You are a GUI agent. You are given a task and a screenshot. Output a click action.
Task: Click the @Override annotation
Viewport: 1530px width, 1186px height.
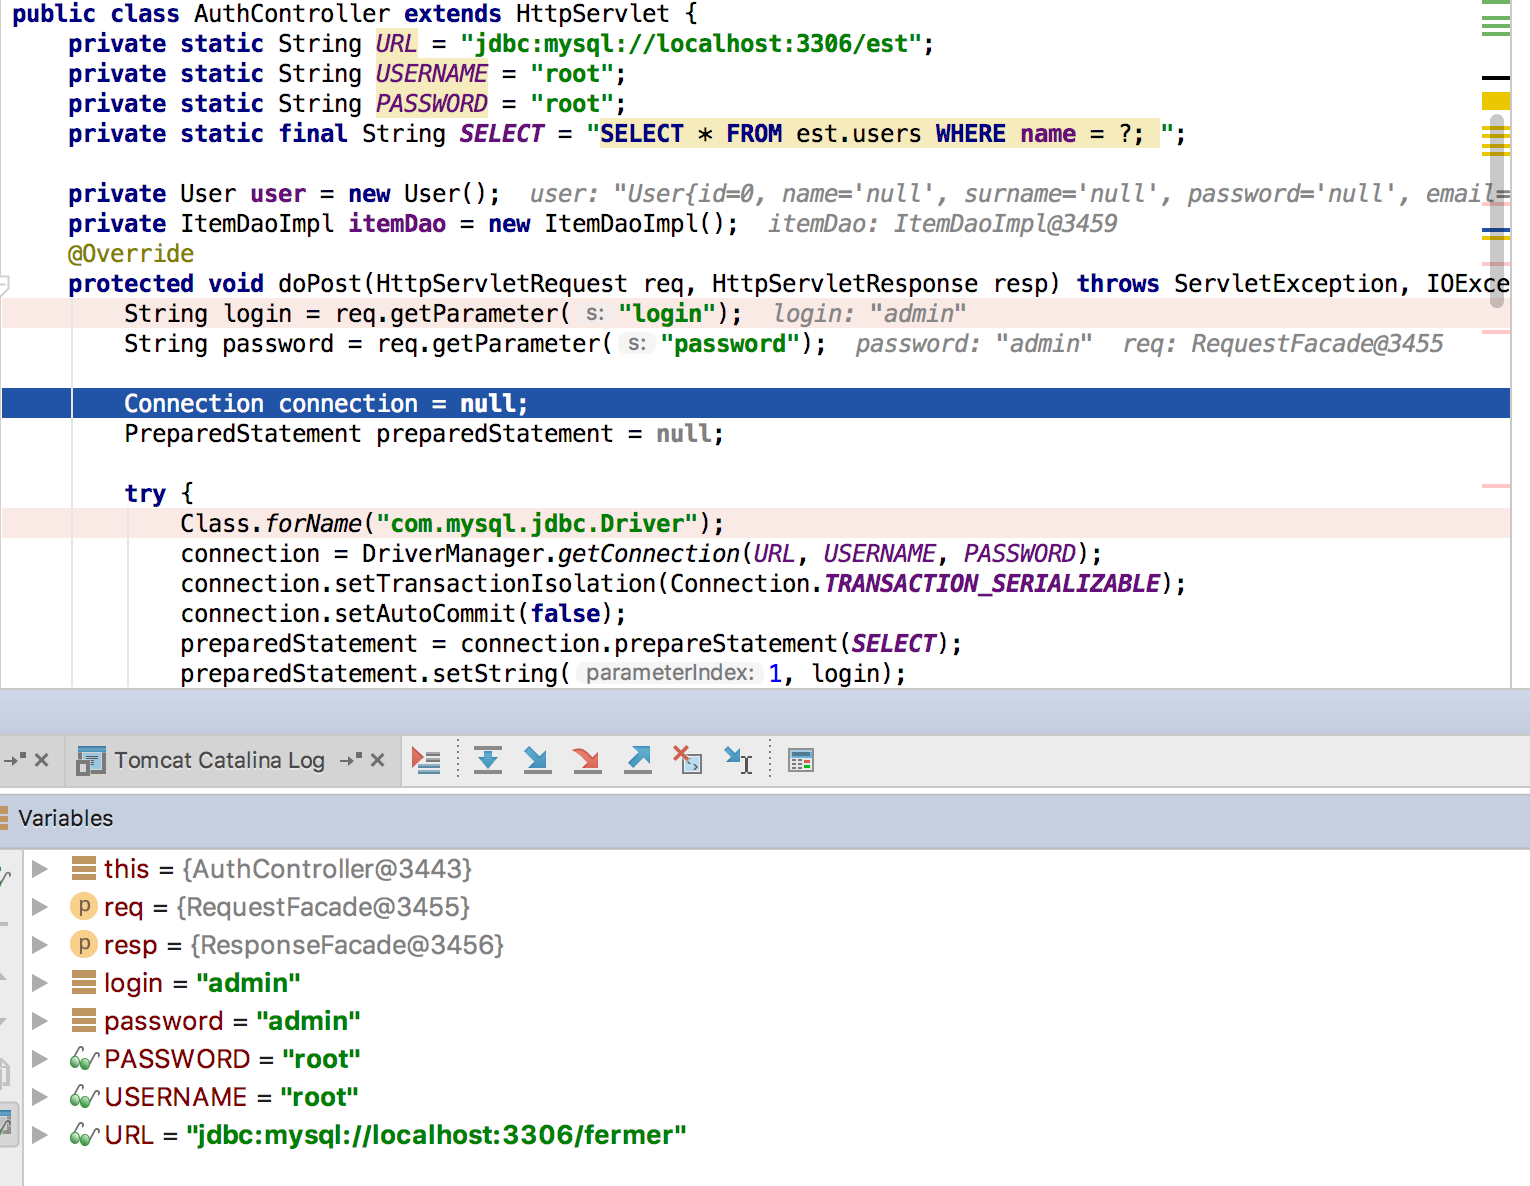click(x=131, y=253)
